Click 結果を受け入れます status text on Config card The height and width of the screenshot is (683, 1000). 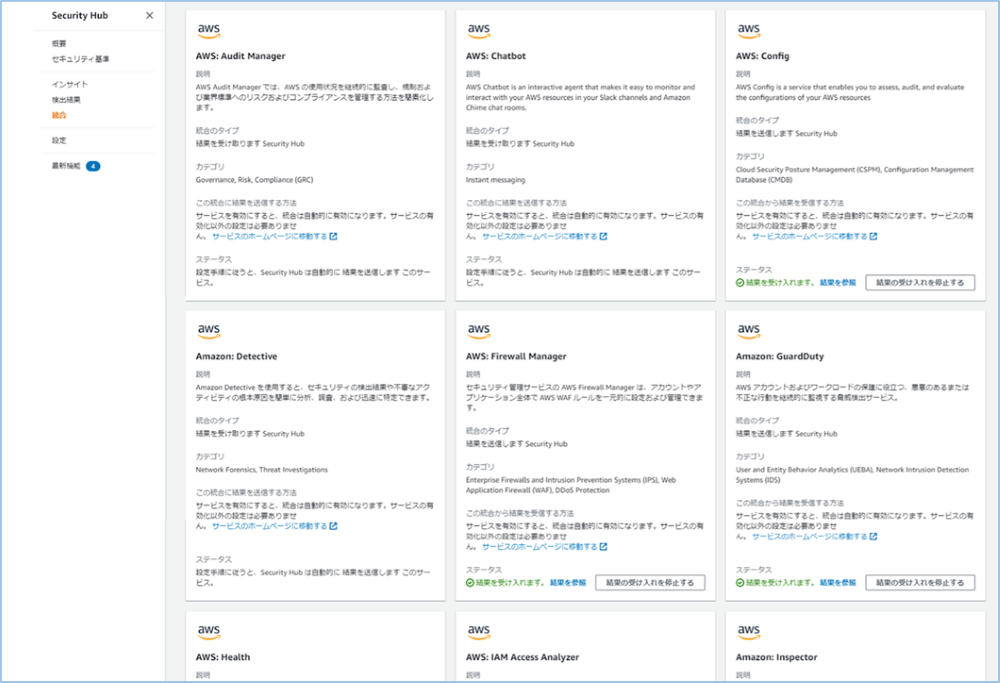point(781,283)
